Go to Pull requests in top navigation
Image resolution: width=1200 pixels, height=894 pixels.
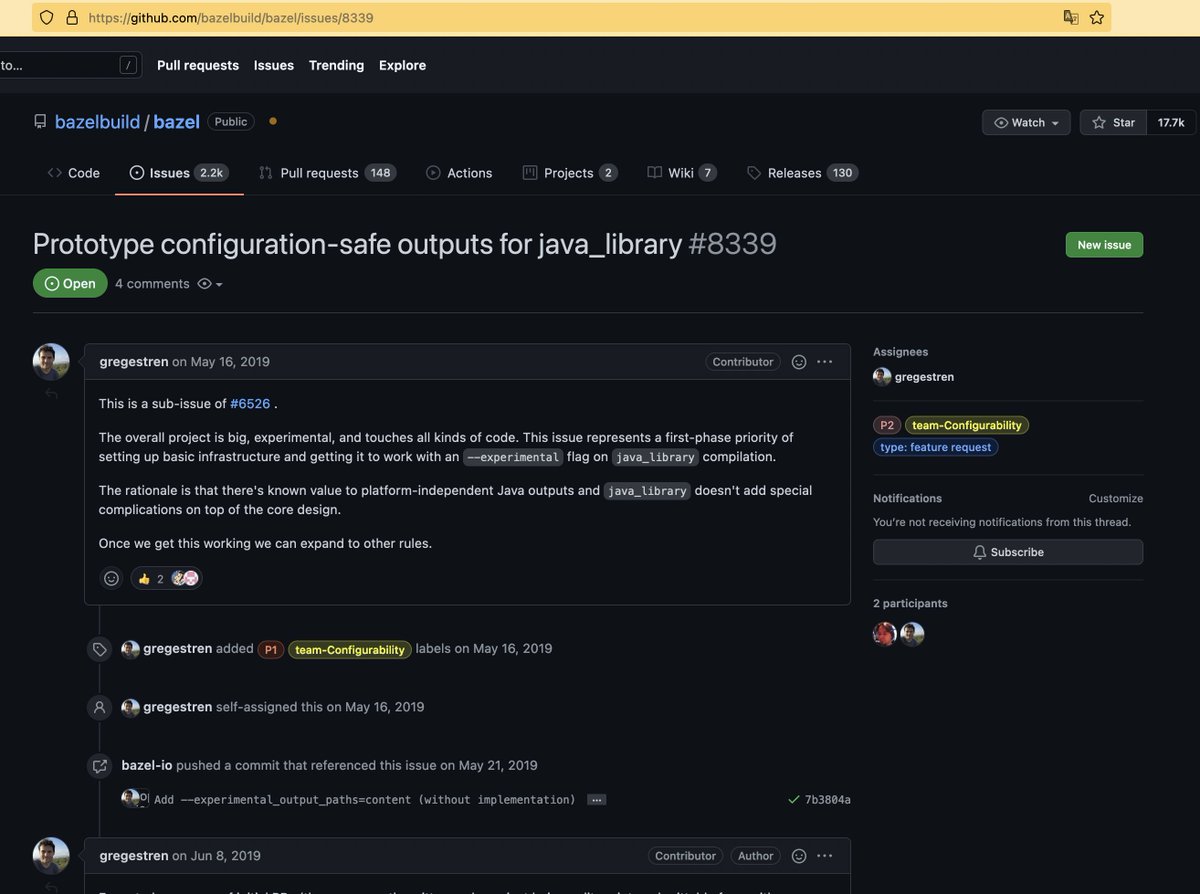(x=198, y=65)
